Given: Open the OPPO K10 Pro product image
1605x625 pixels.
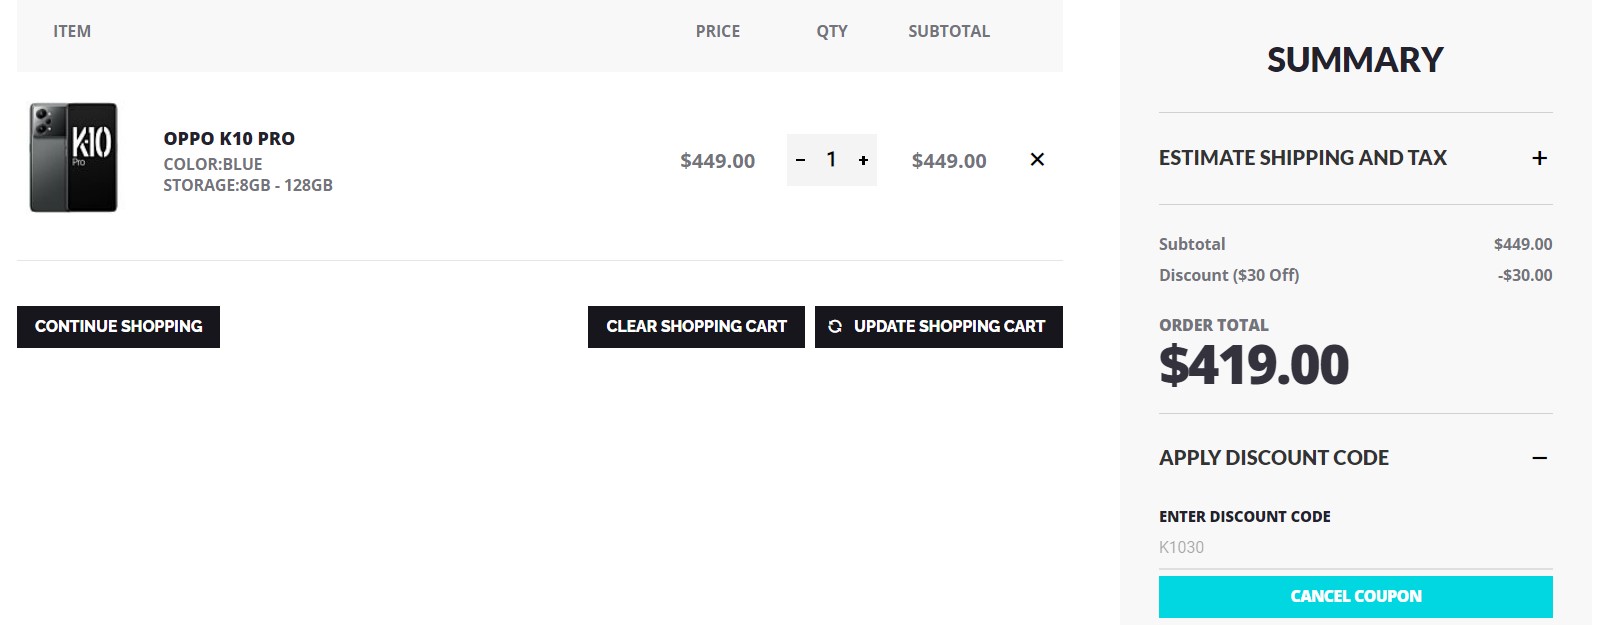Looking at the screenshot, I should coord(73,158).
